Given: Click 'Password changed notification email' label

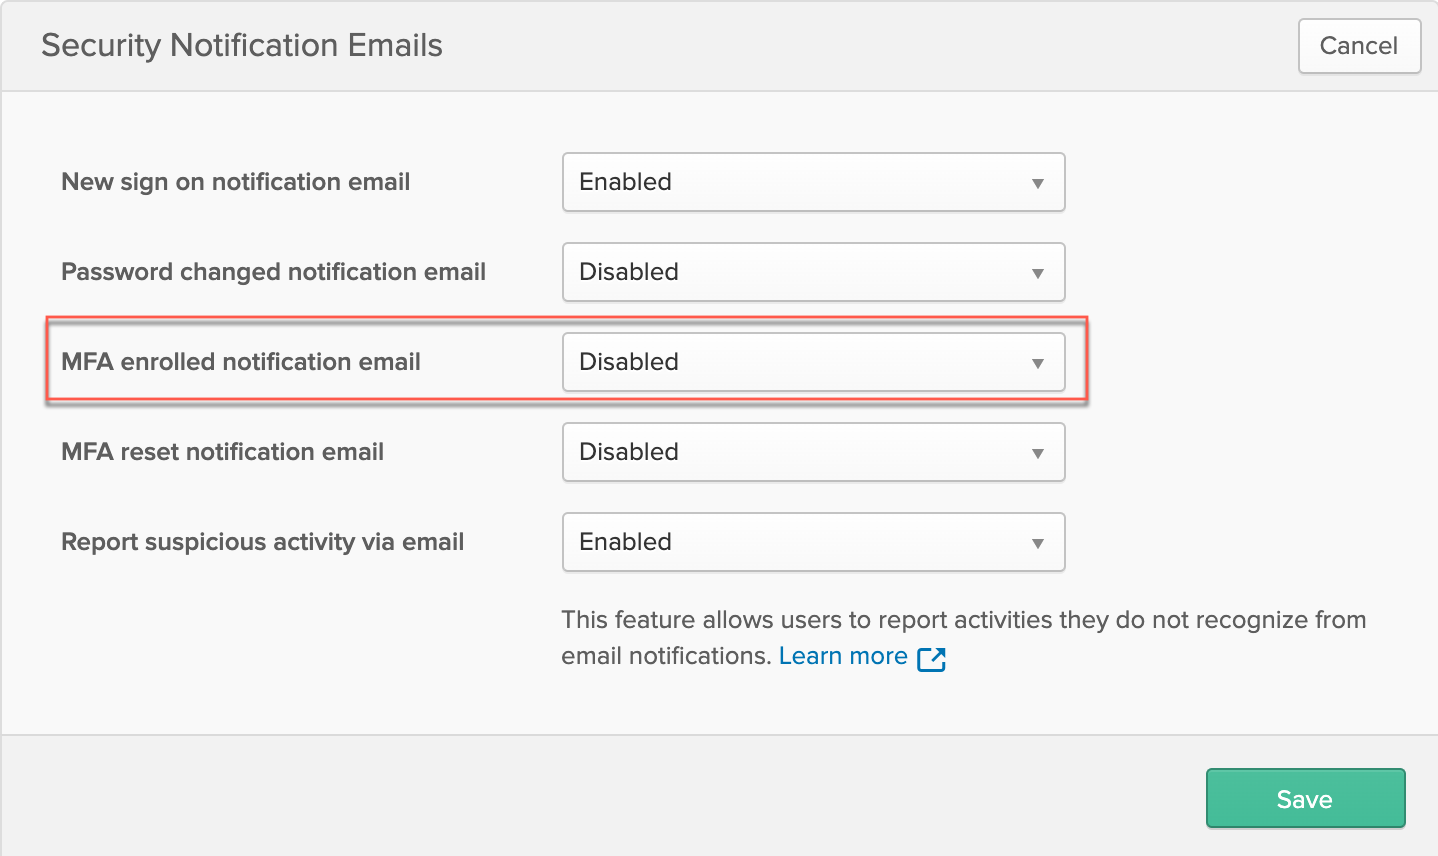Looking at the screenshot, I should click(x=273, y=272).
